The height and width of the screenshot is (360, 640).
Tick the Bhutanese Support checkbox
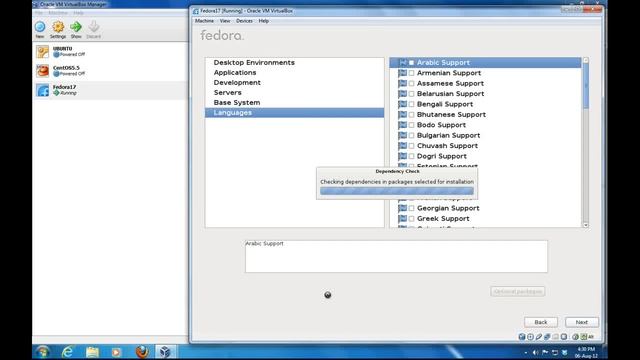(411, 115)
